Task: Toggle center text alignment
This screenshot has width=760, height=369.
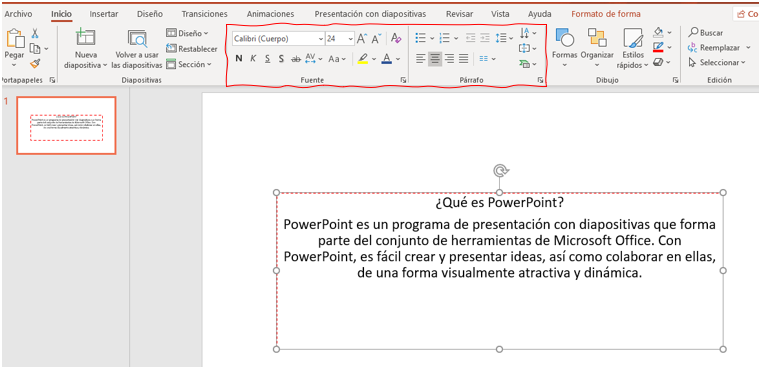Action: (x=435, y=59)
